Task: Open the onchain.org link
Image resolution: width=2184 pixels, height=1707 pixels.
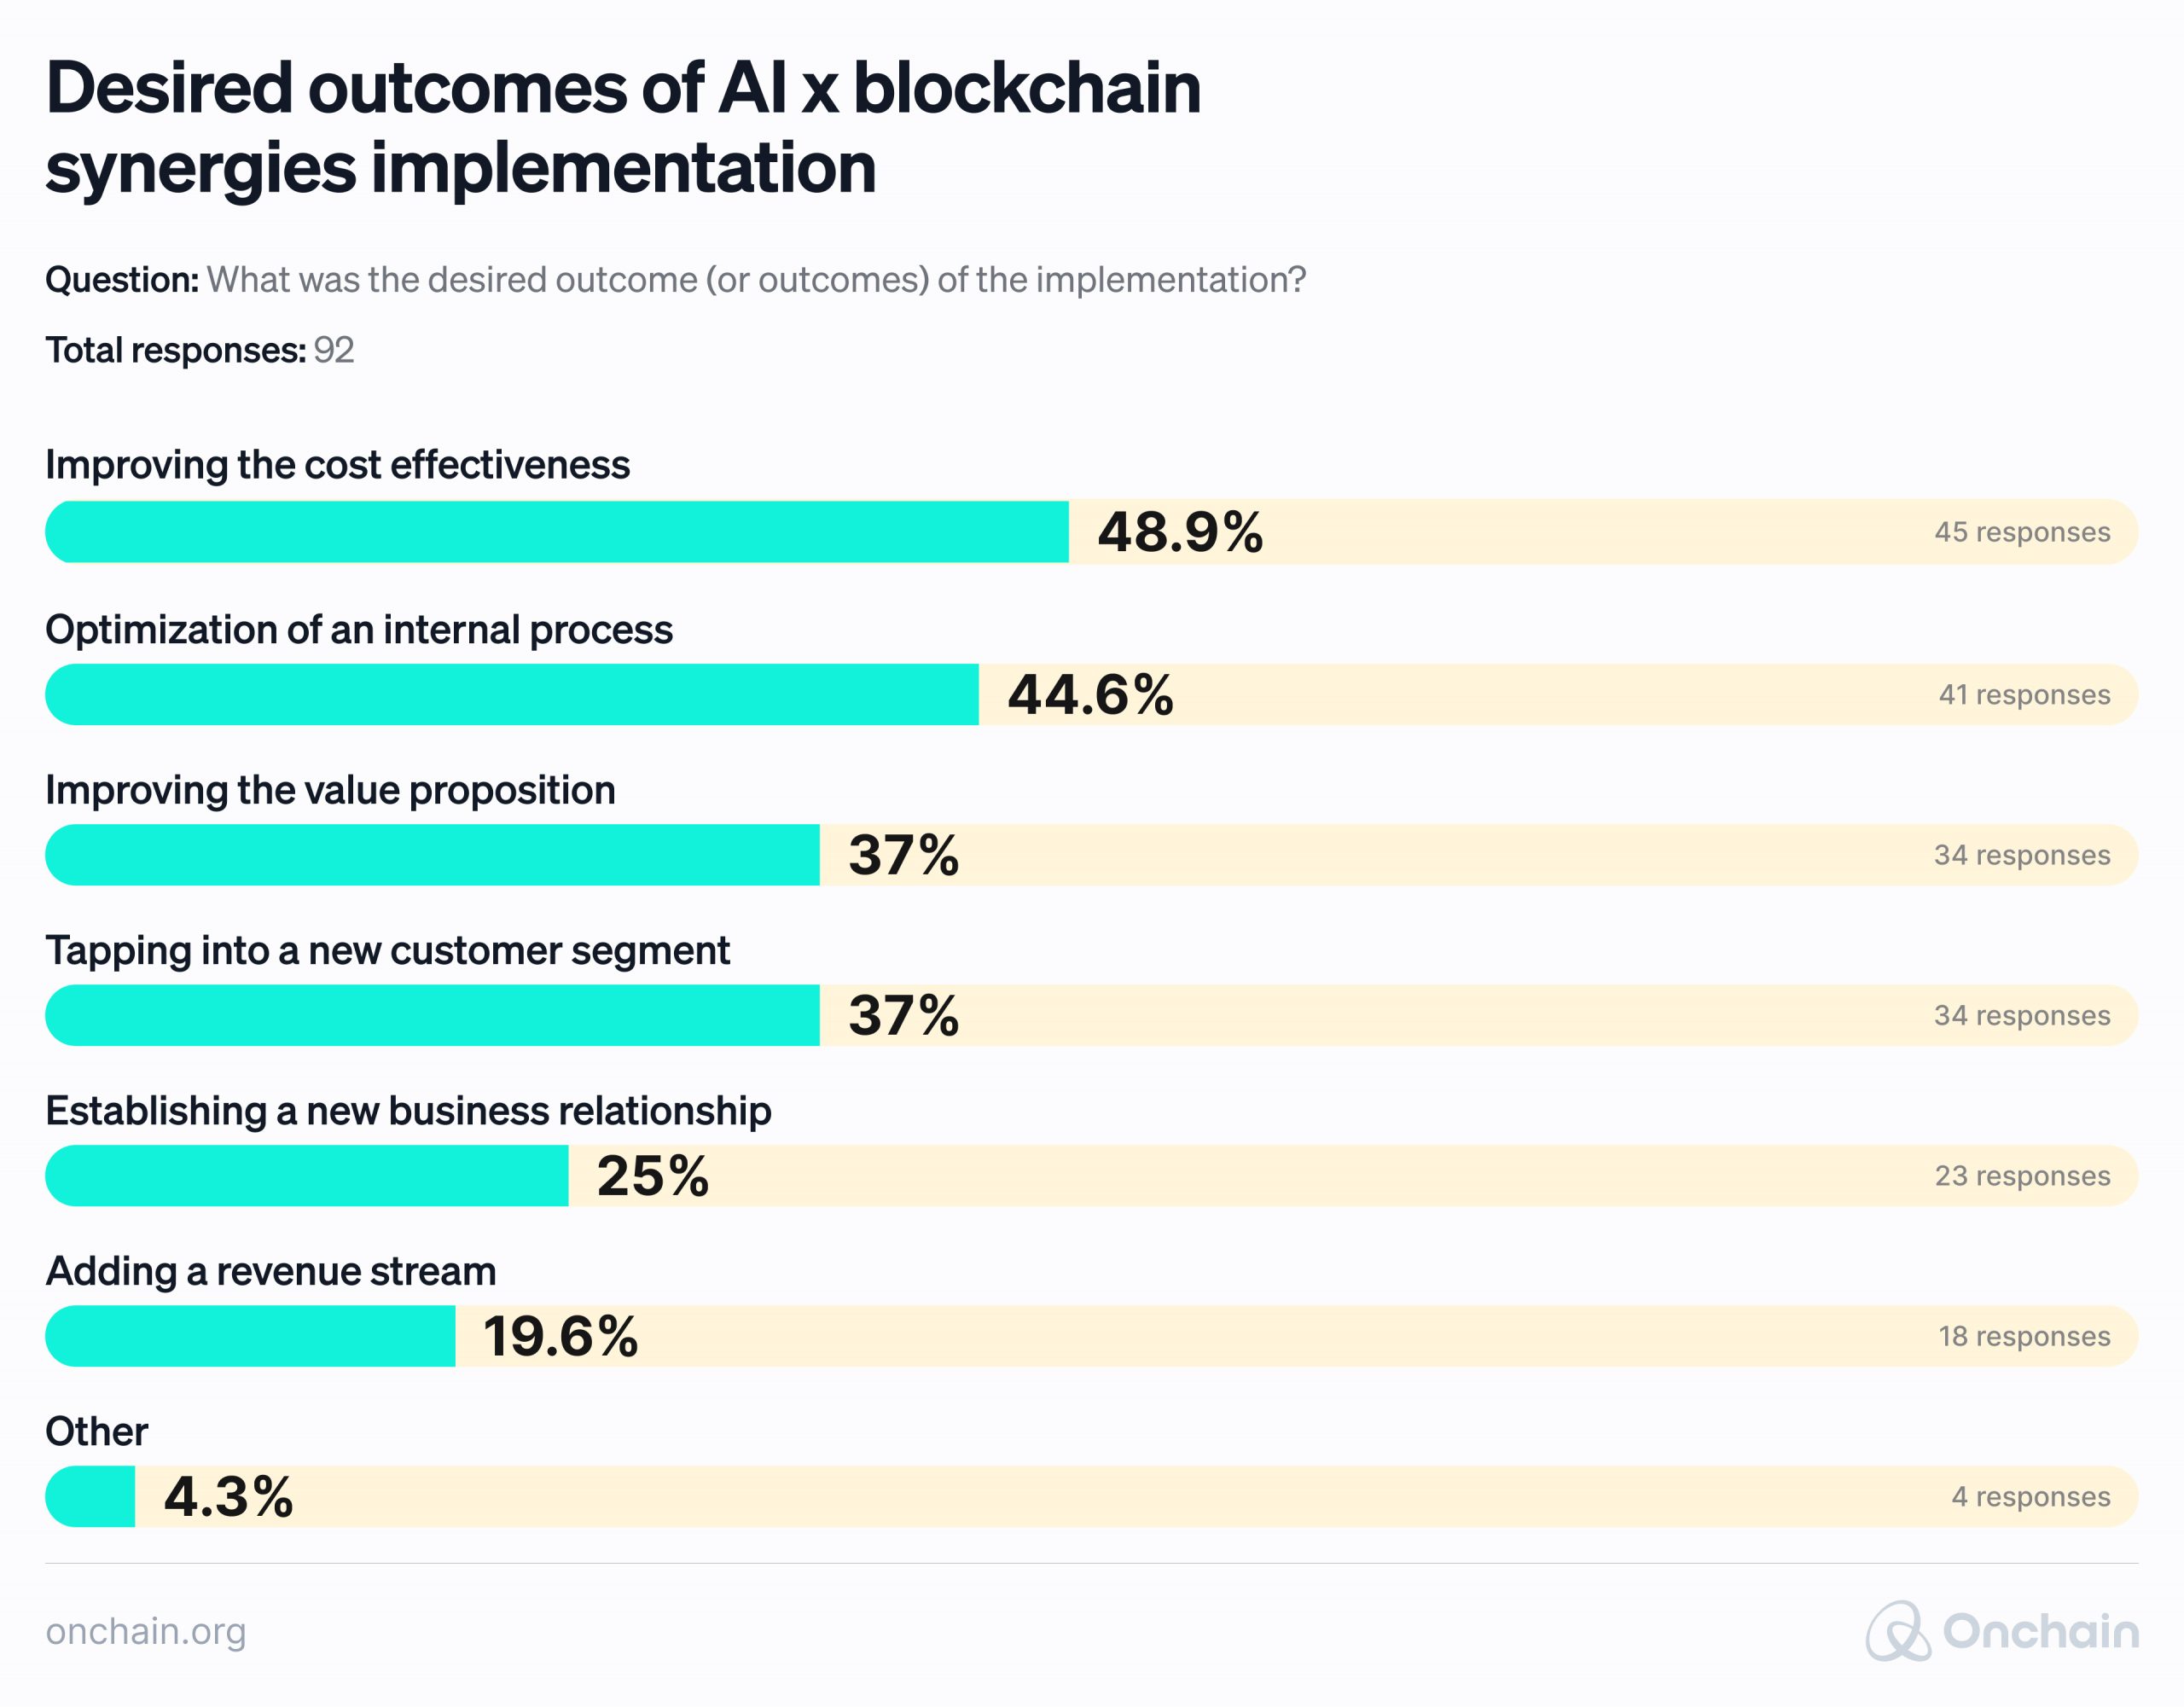Action: click(146, 1631)
